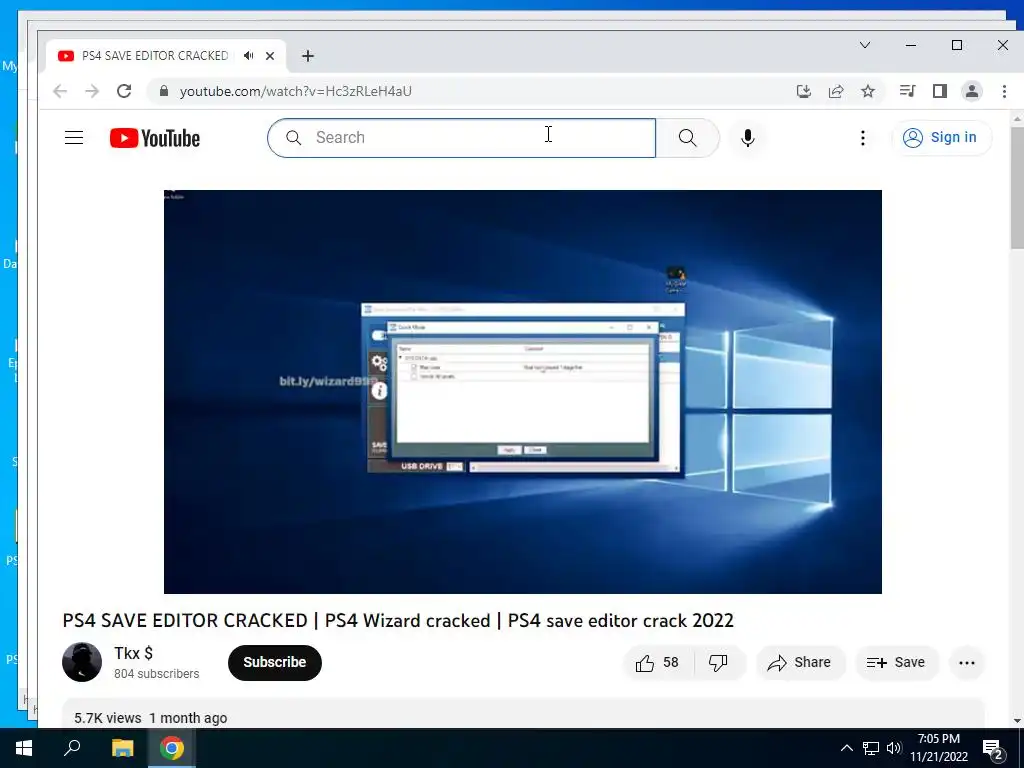This screenshot has width=1024, height=768.
Task: Open the Tkx $ channel name link
Action: tap(133, 653)
